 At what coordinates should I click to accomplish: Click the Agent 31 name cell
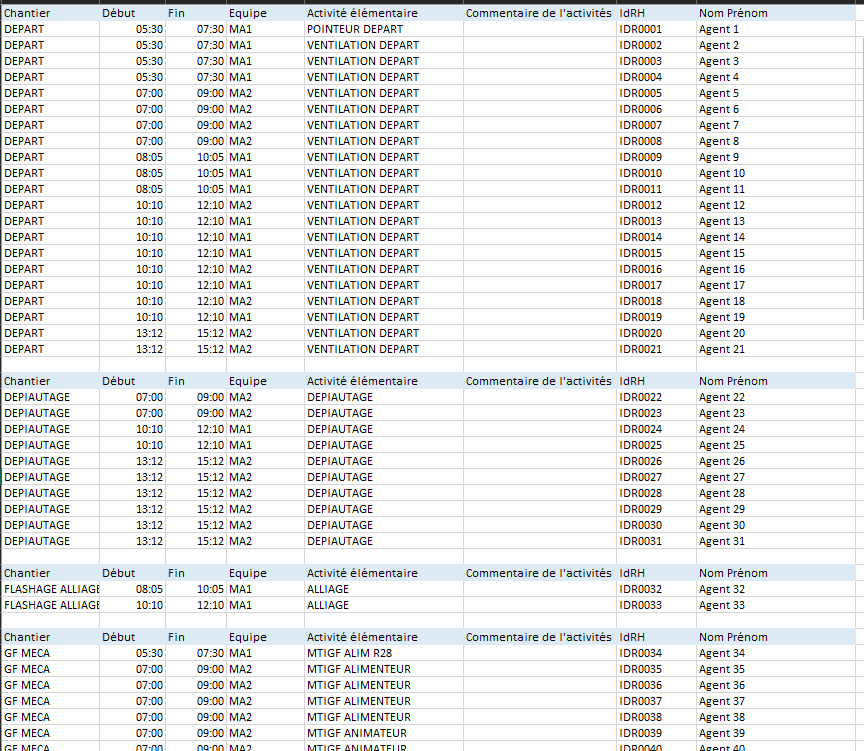click(x=722, y=541)
